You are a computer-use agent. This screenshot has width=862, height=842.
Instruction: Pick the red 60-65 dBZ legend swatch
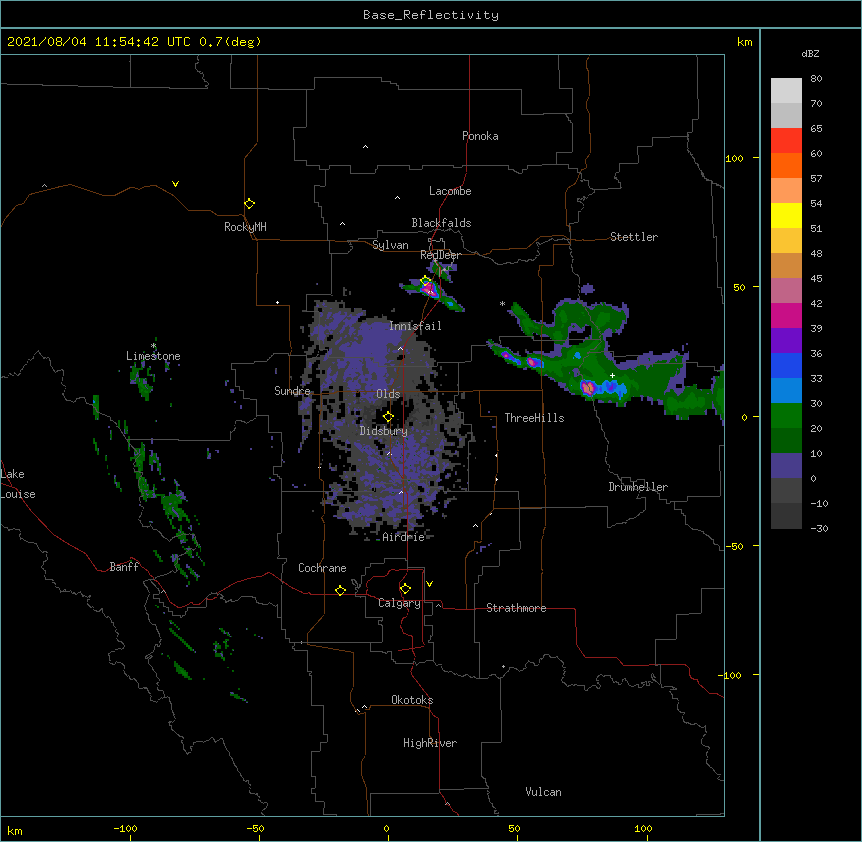[x=786, y=141]
